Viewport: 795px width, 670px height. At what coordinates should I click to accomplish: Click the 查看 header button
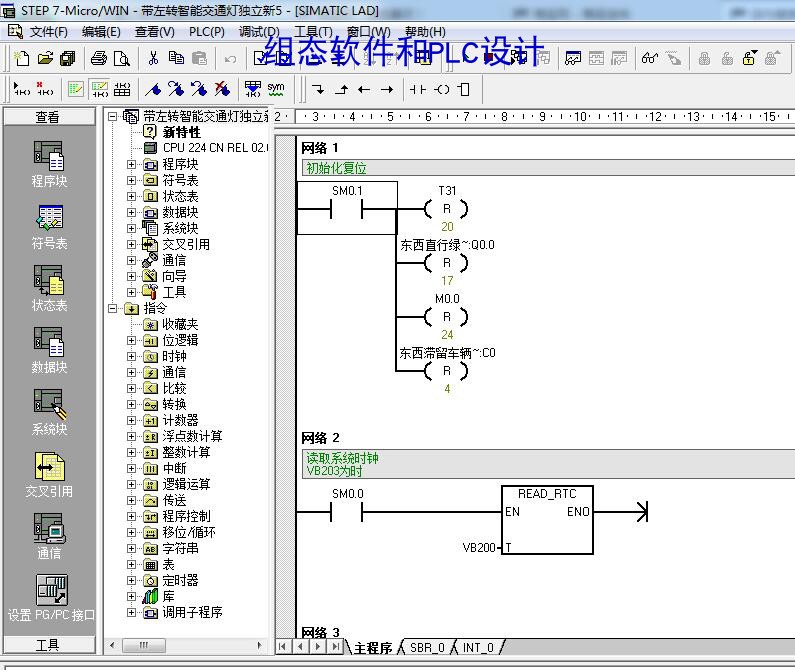(x=49, y=117)
